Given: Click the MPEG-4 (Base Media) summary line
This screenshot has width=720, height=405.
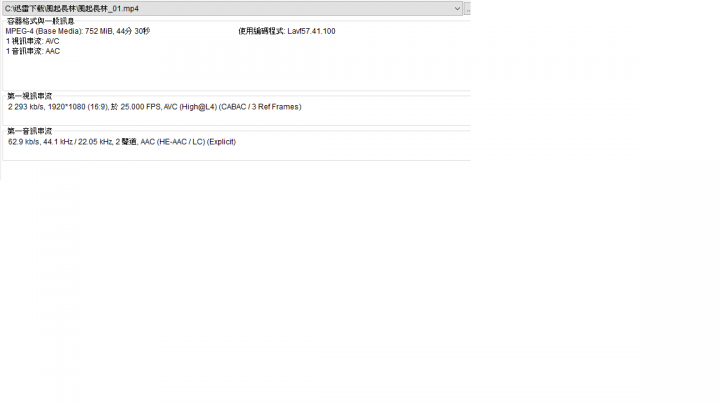Looking at the screenshot, I should coord(78,31).
